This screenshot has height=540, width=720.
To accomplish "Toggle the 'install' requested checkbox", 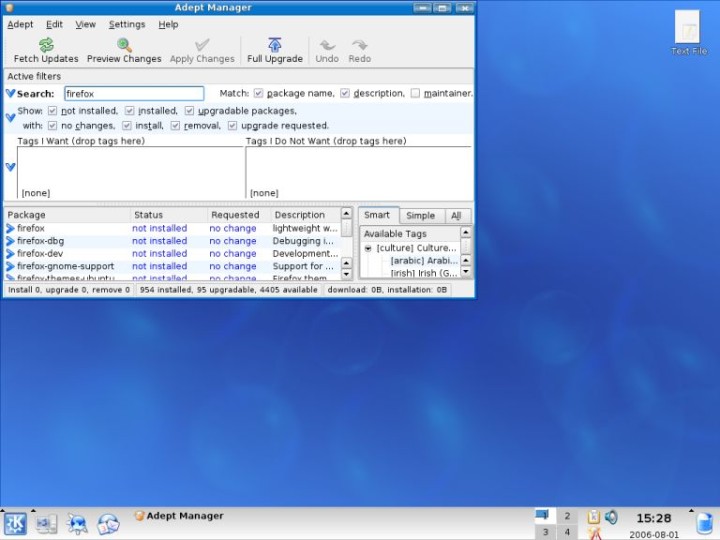I will coord(127,125).
